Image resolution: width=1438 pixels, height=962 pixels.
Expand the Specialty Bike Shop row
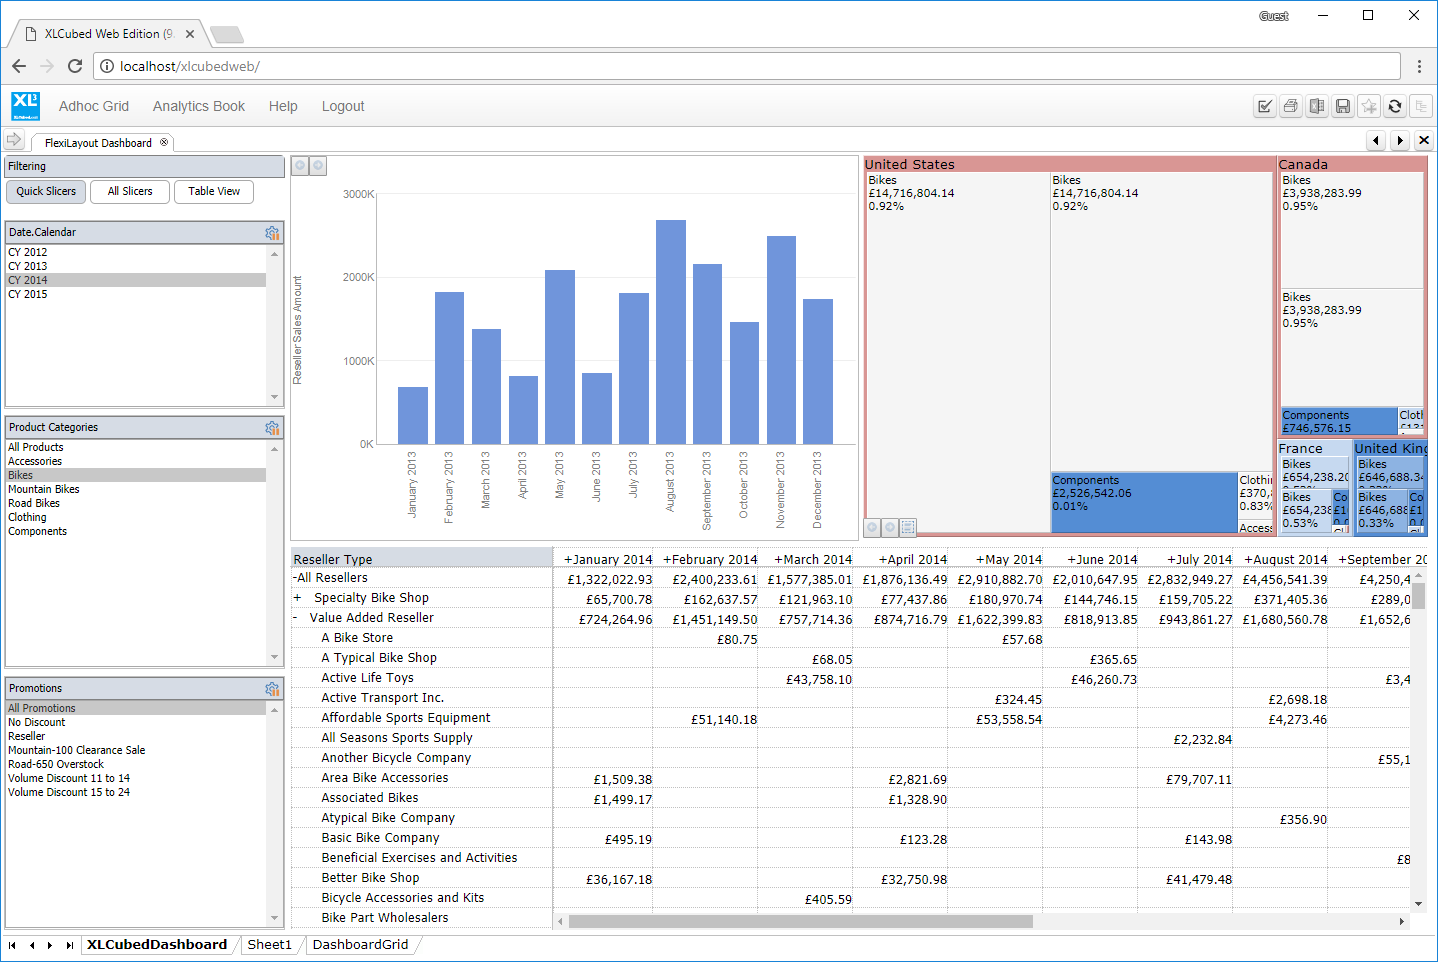(x=297, y=598)
